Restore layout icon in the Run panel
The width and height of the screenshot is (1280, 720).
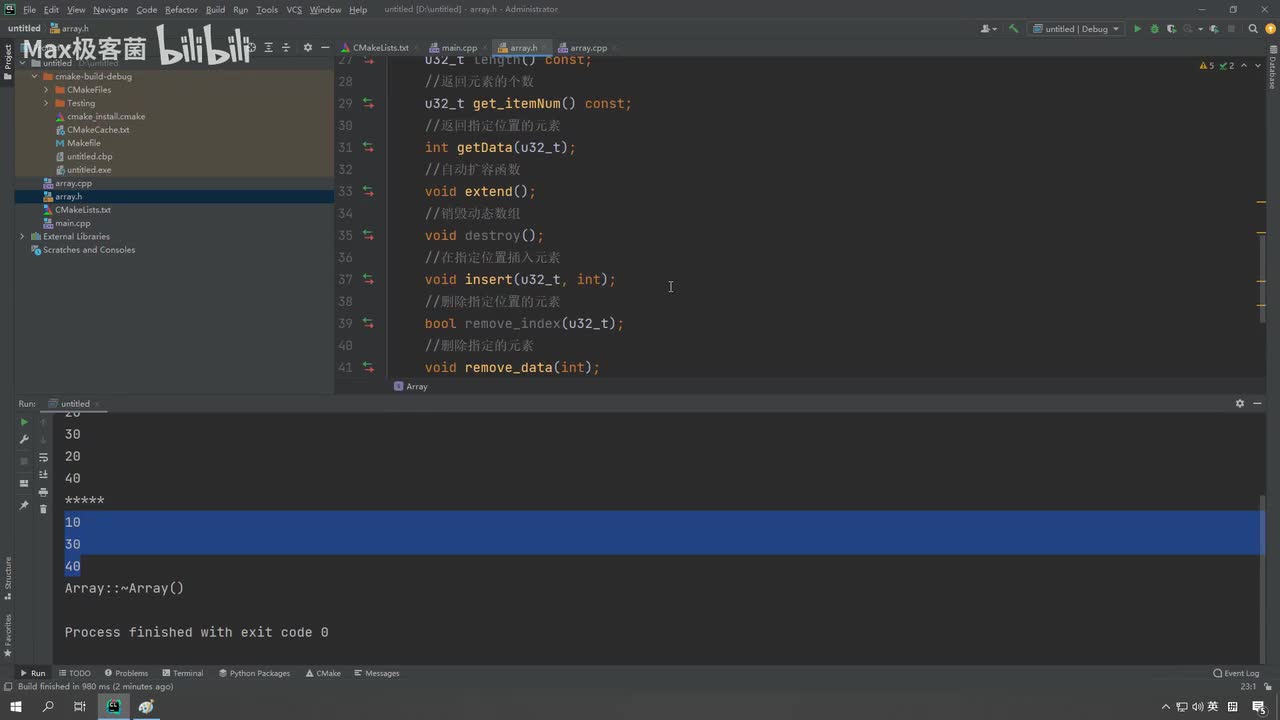[24, 483]
